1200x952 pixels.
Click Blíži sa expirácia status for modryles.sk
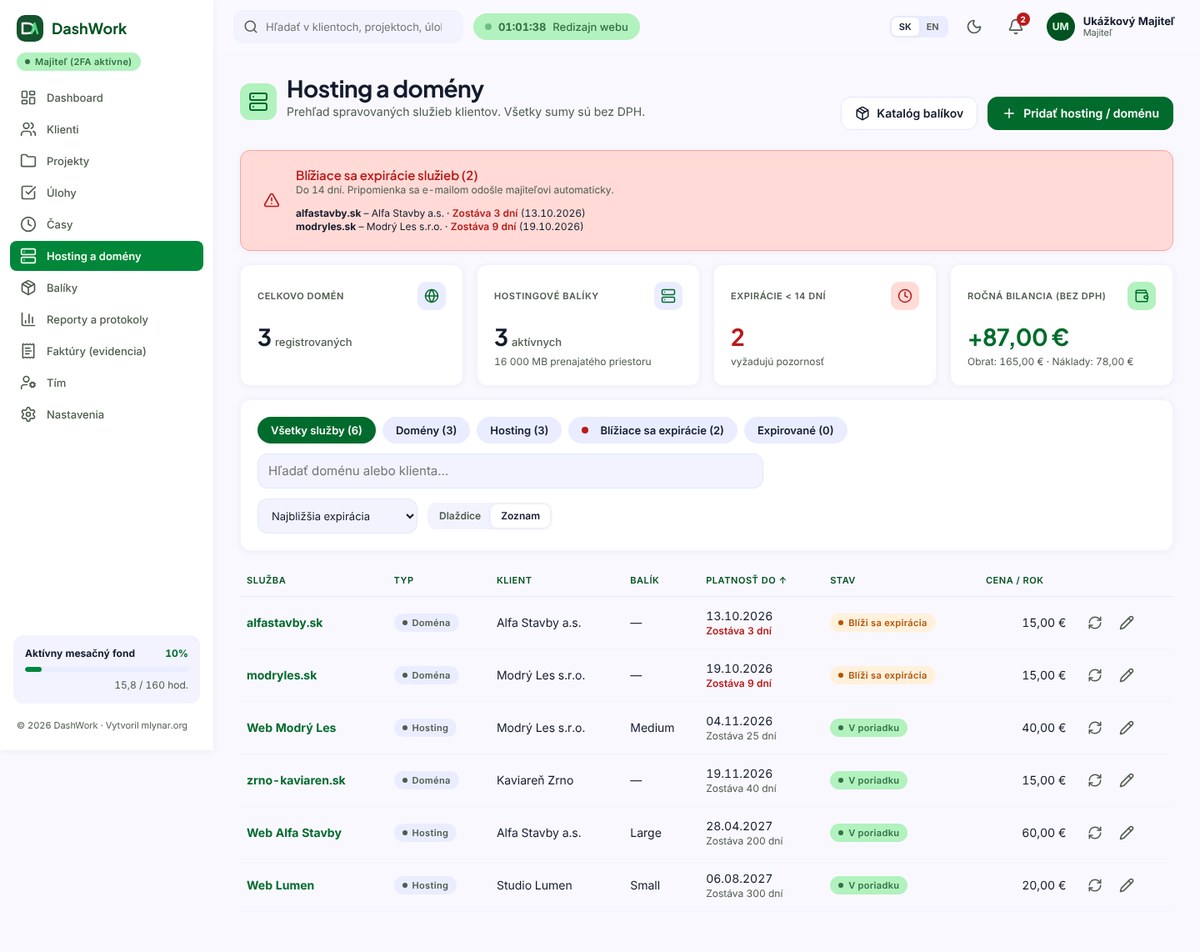(882, 675)
